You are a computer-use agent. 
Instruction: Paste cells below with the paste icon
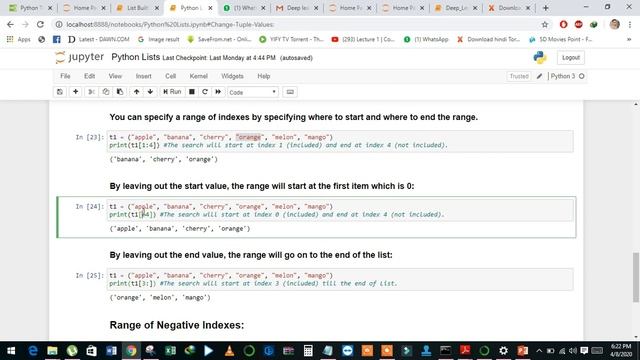pyautogui.click(x=120, y=92)
